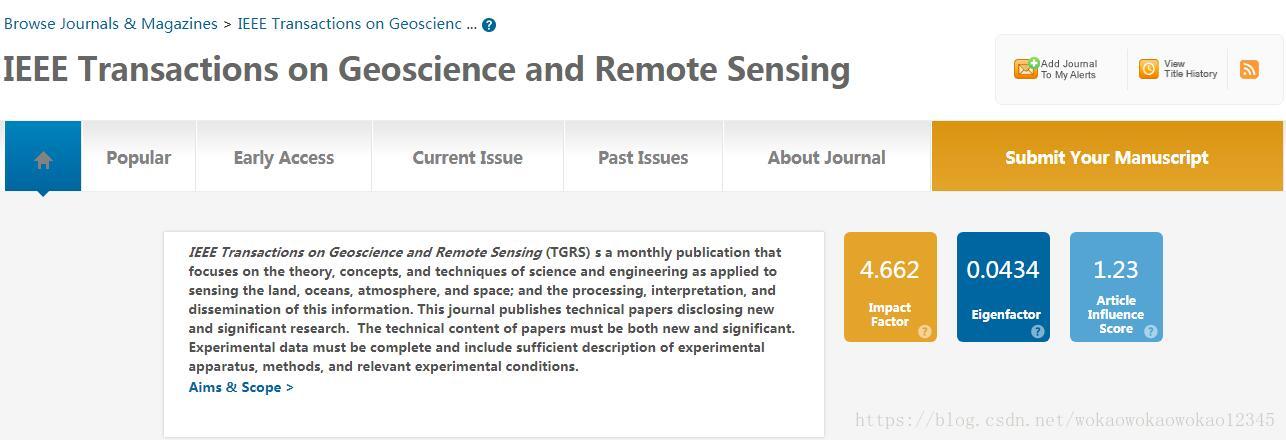The image size is (1286, 440).
Task: Expand the Aims & Scope link
Action: [241, 387]
